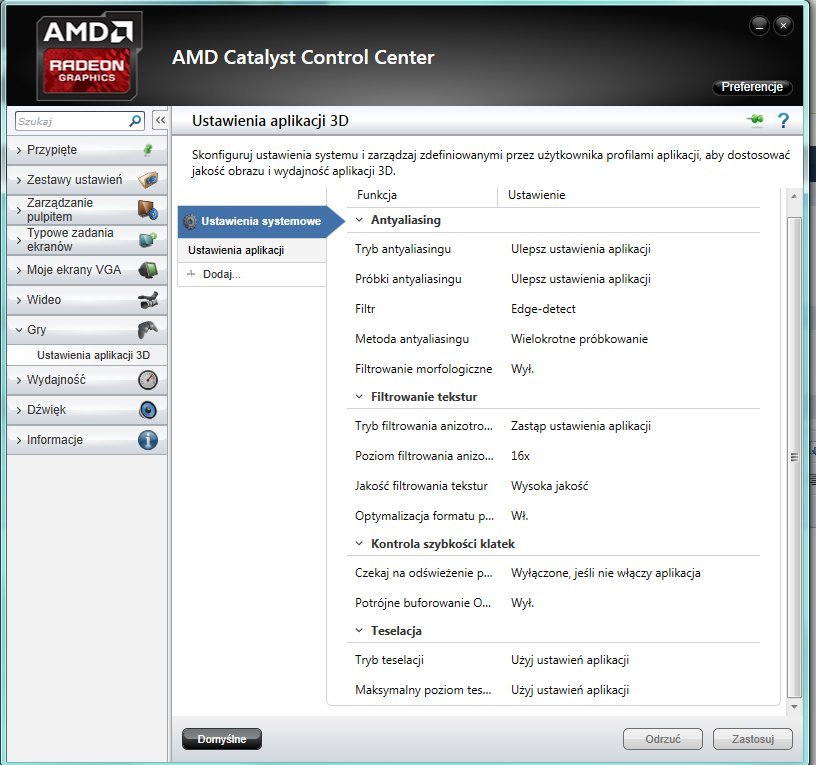Click the Funkcja column header
The image size is (816, 765).
coord(377,195)
